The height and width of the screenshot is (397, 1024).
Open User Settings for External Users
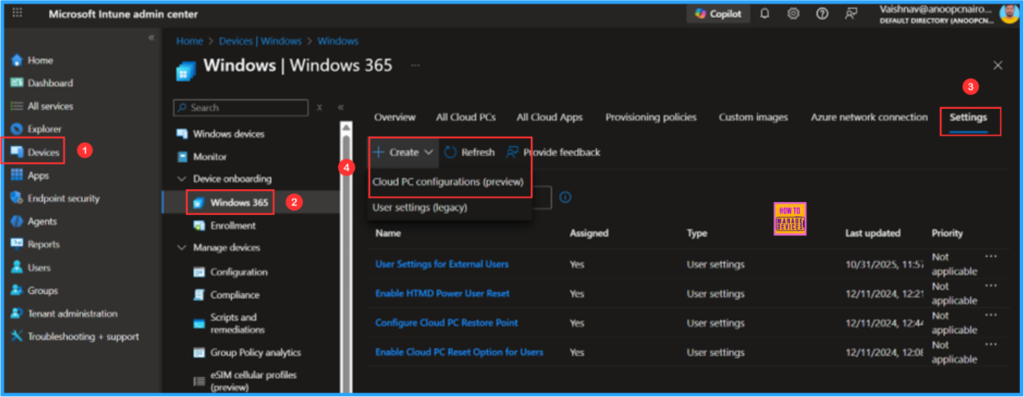pyautogui.click(x=442, y=264)
